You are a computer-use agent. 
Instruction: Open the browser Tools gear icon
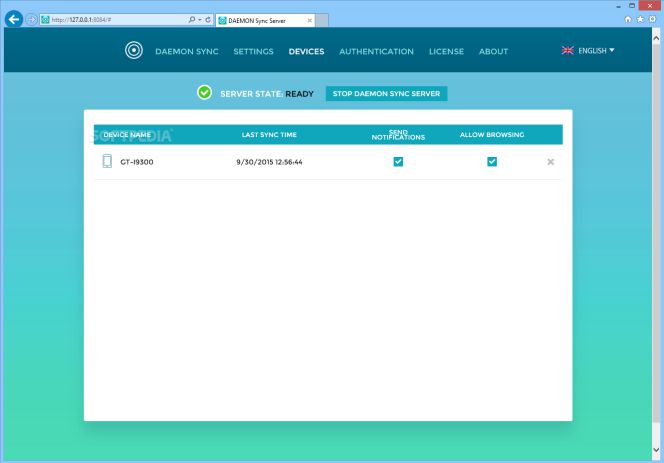653,19
